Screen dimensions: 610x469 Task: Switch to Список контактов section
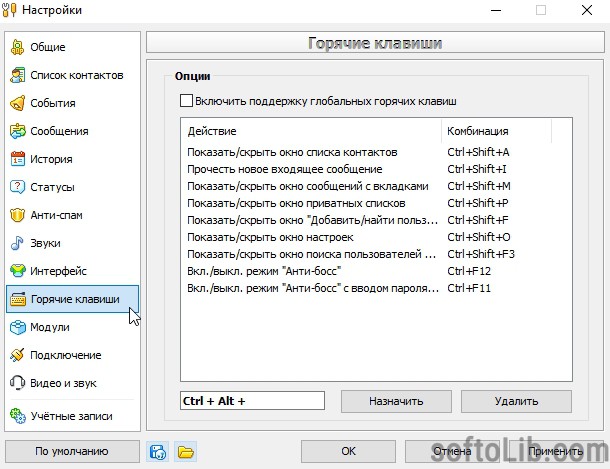pyautogui.click(x=72, y=75)
